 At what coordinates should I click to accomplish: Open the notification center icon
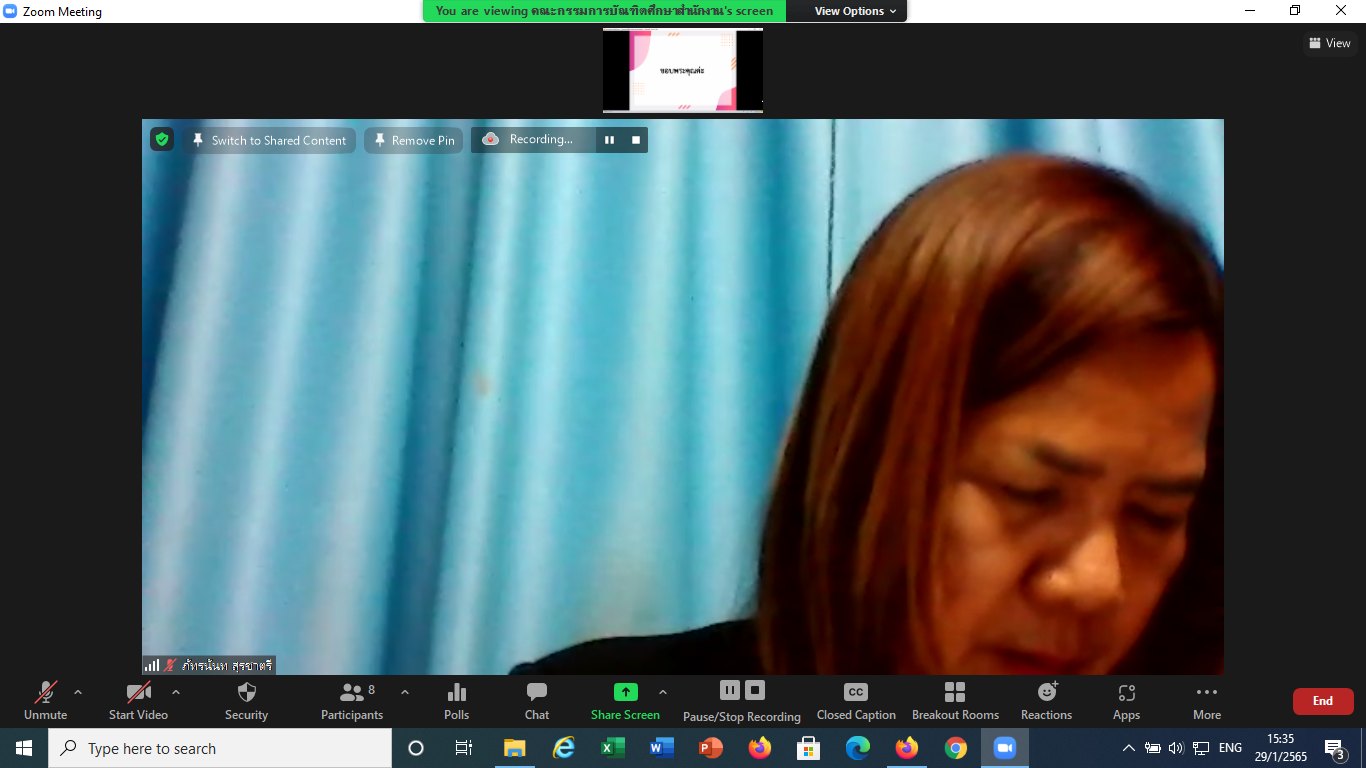pyautogui.click(x=1334, y=748)
